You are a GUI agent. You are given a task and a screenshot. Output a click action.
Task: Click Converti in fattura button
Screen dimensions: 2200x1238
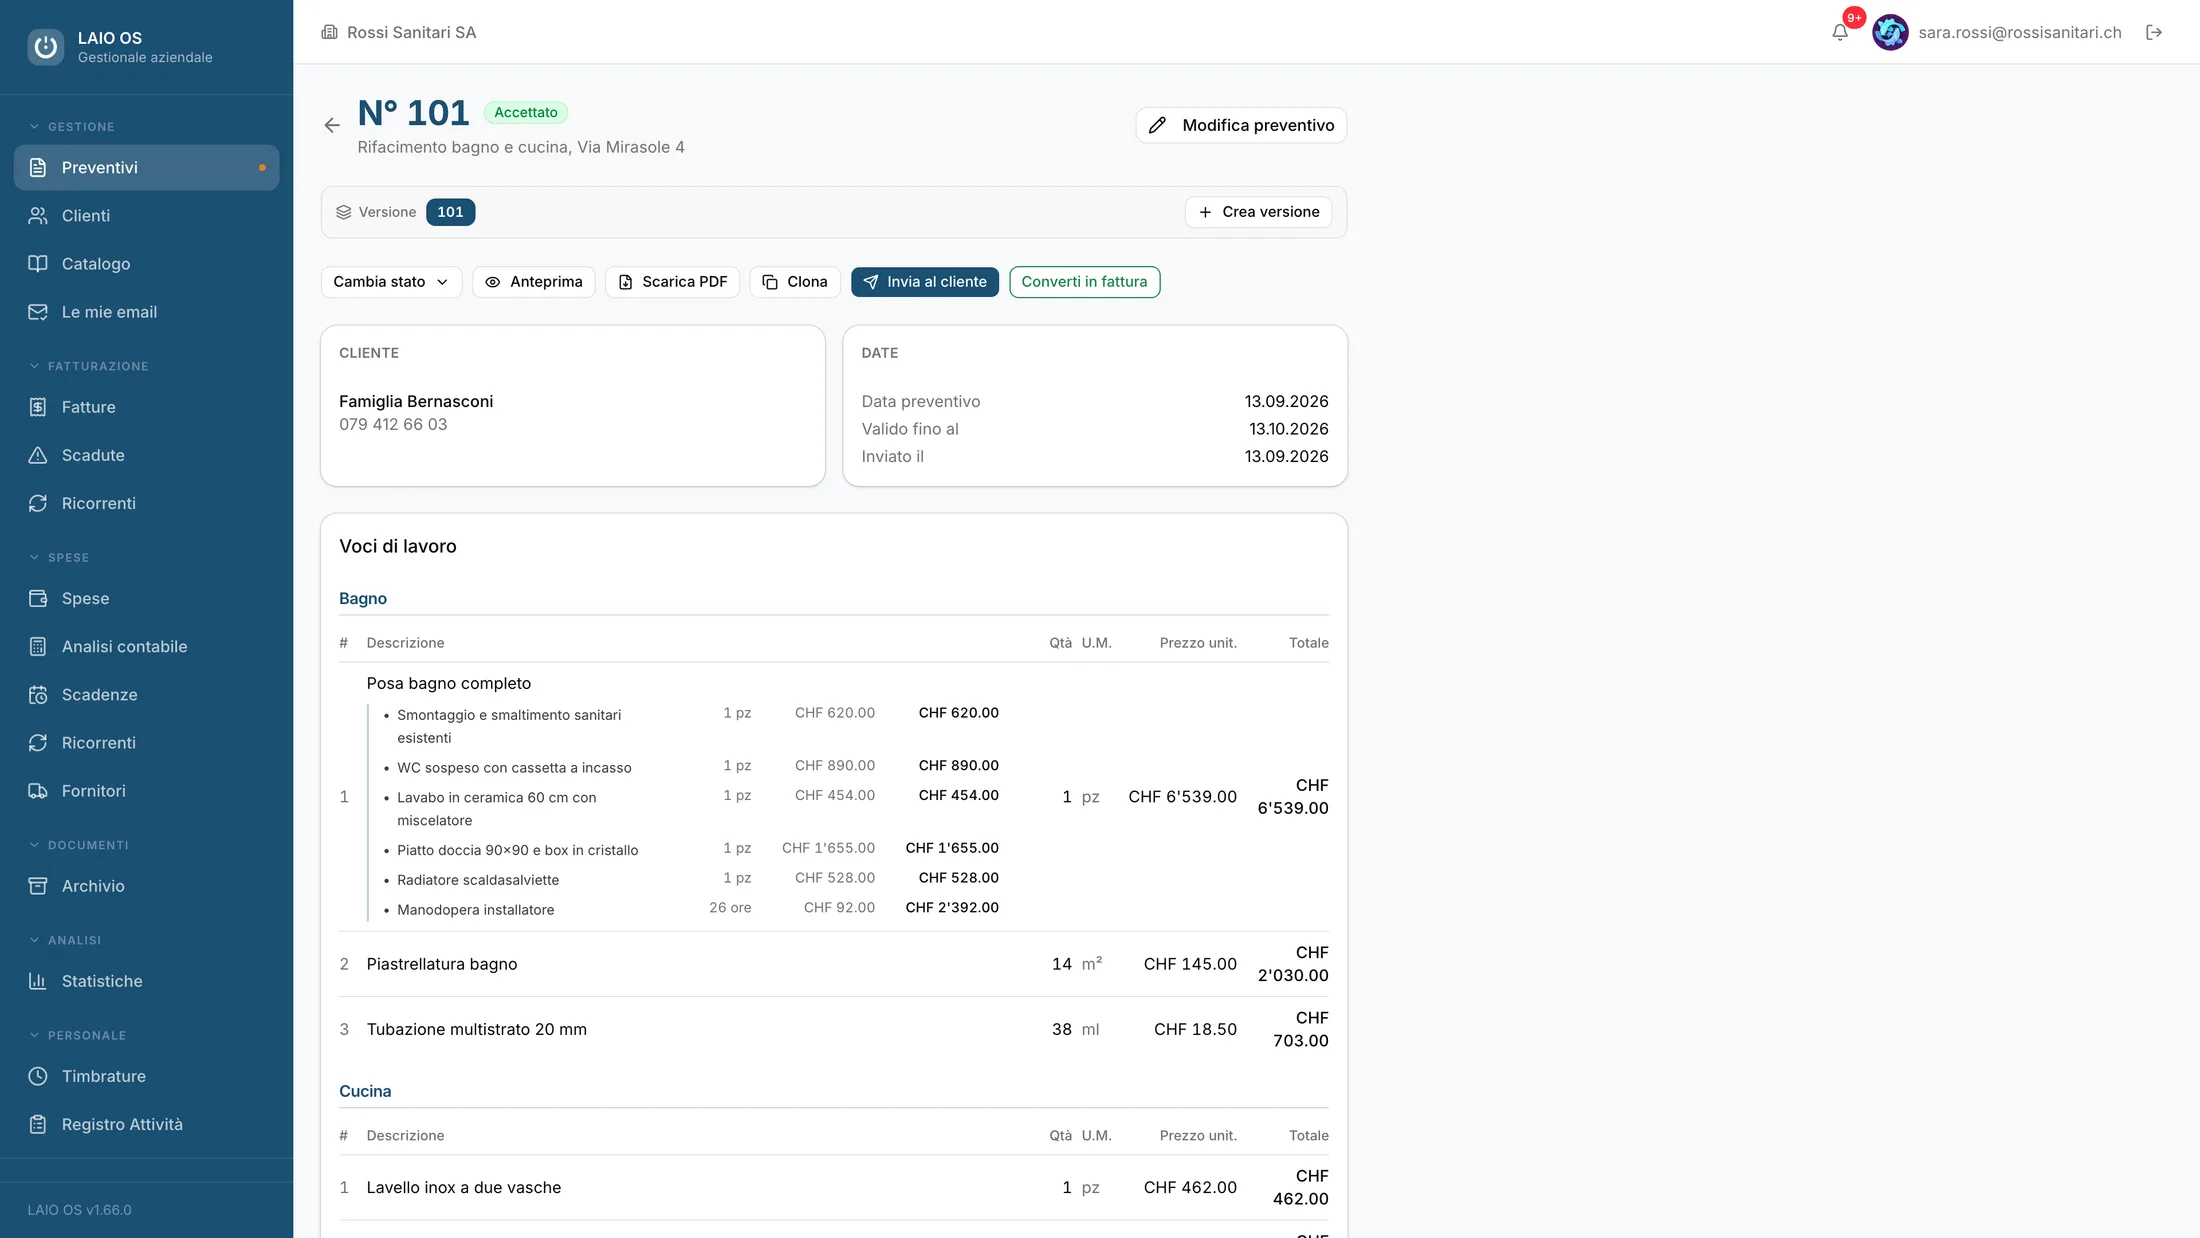[1084, 282]
